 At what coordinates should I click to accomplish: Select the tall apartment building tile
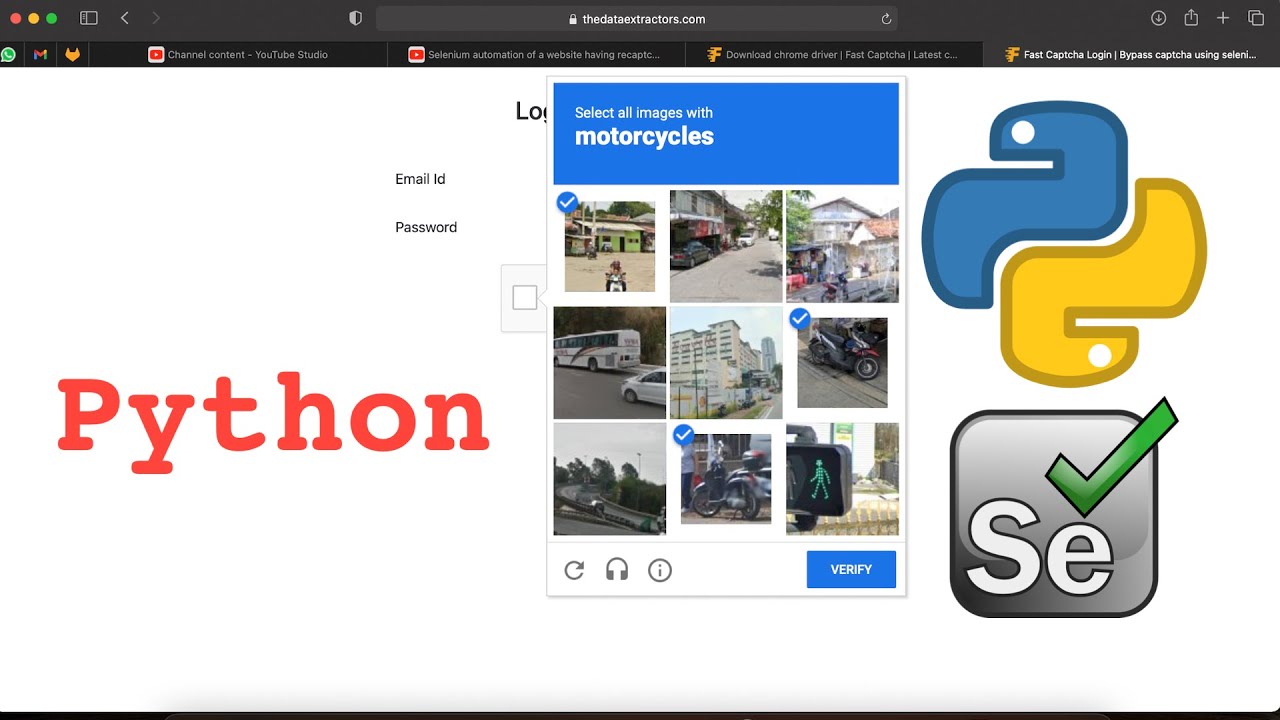click(x=726, y=362)
